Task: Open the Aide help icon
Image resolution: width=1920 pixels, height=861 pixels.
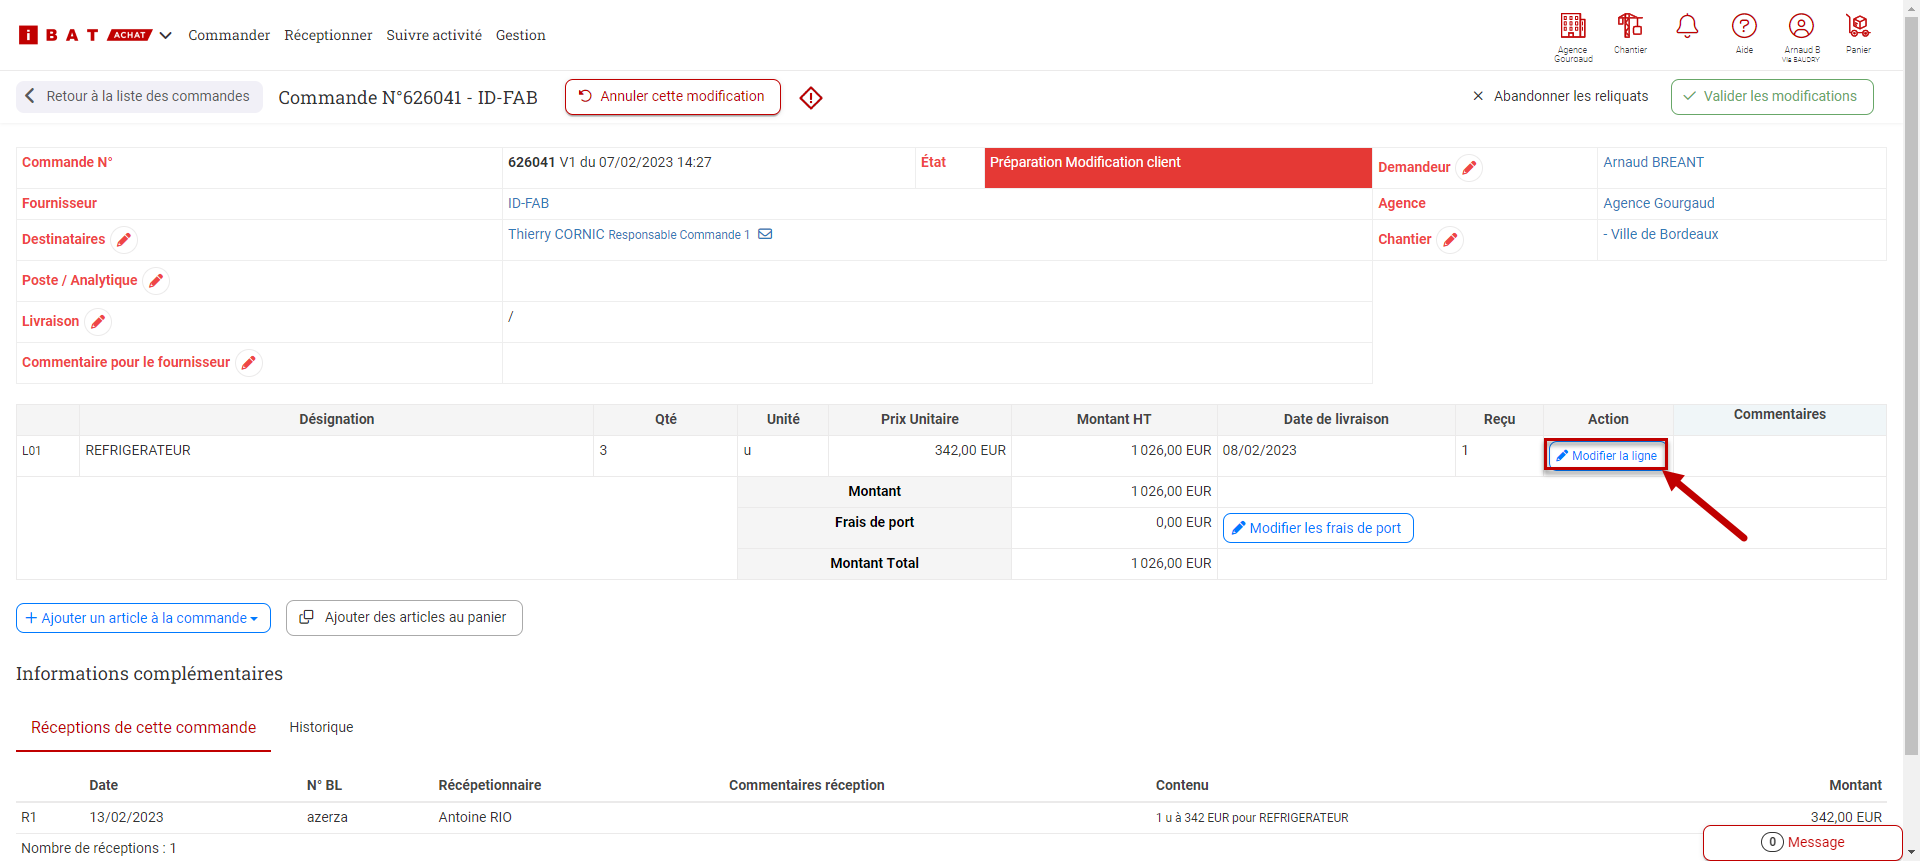Action: (1744, 27)
